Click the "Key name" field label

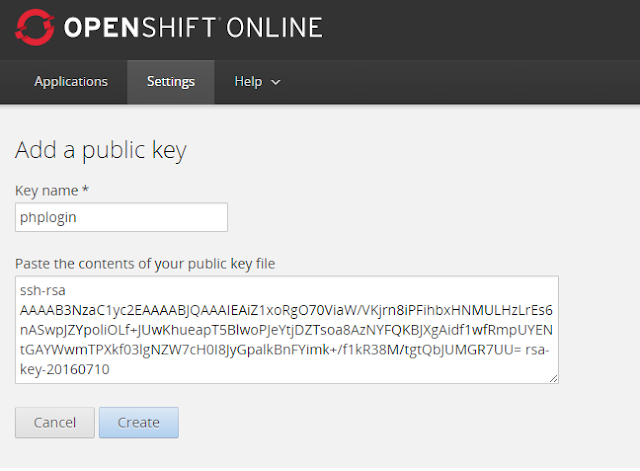[x=48, y=190]
